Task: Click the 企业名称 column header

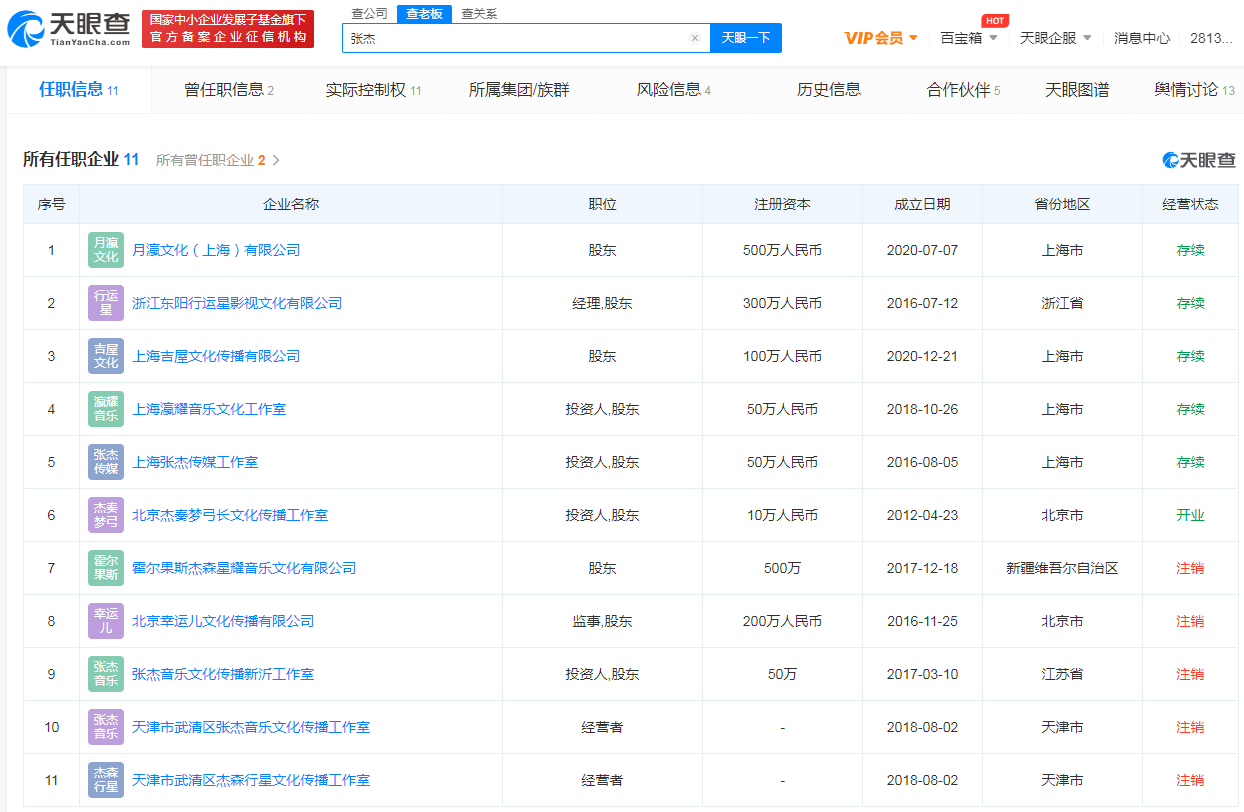Action: click(291, 204)
